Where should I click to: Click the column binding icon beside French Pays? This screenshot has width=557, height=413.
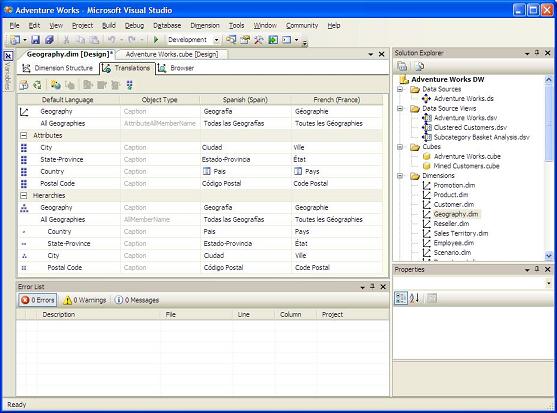pos(298,171)
